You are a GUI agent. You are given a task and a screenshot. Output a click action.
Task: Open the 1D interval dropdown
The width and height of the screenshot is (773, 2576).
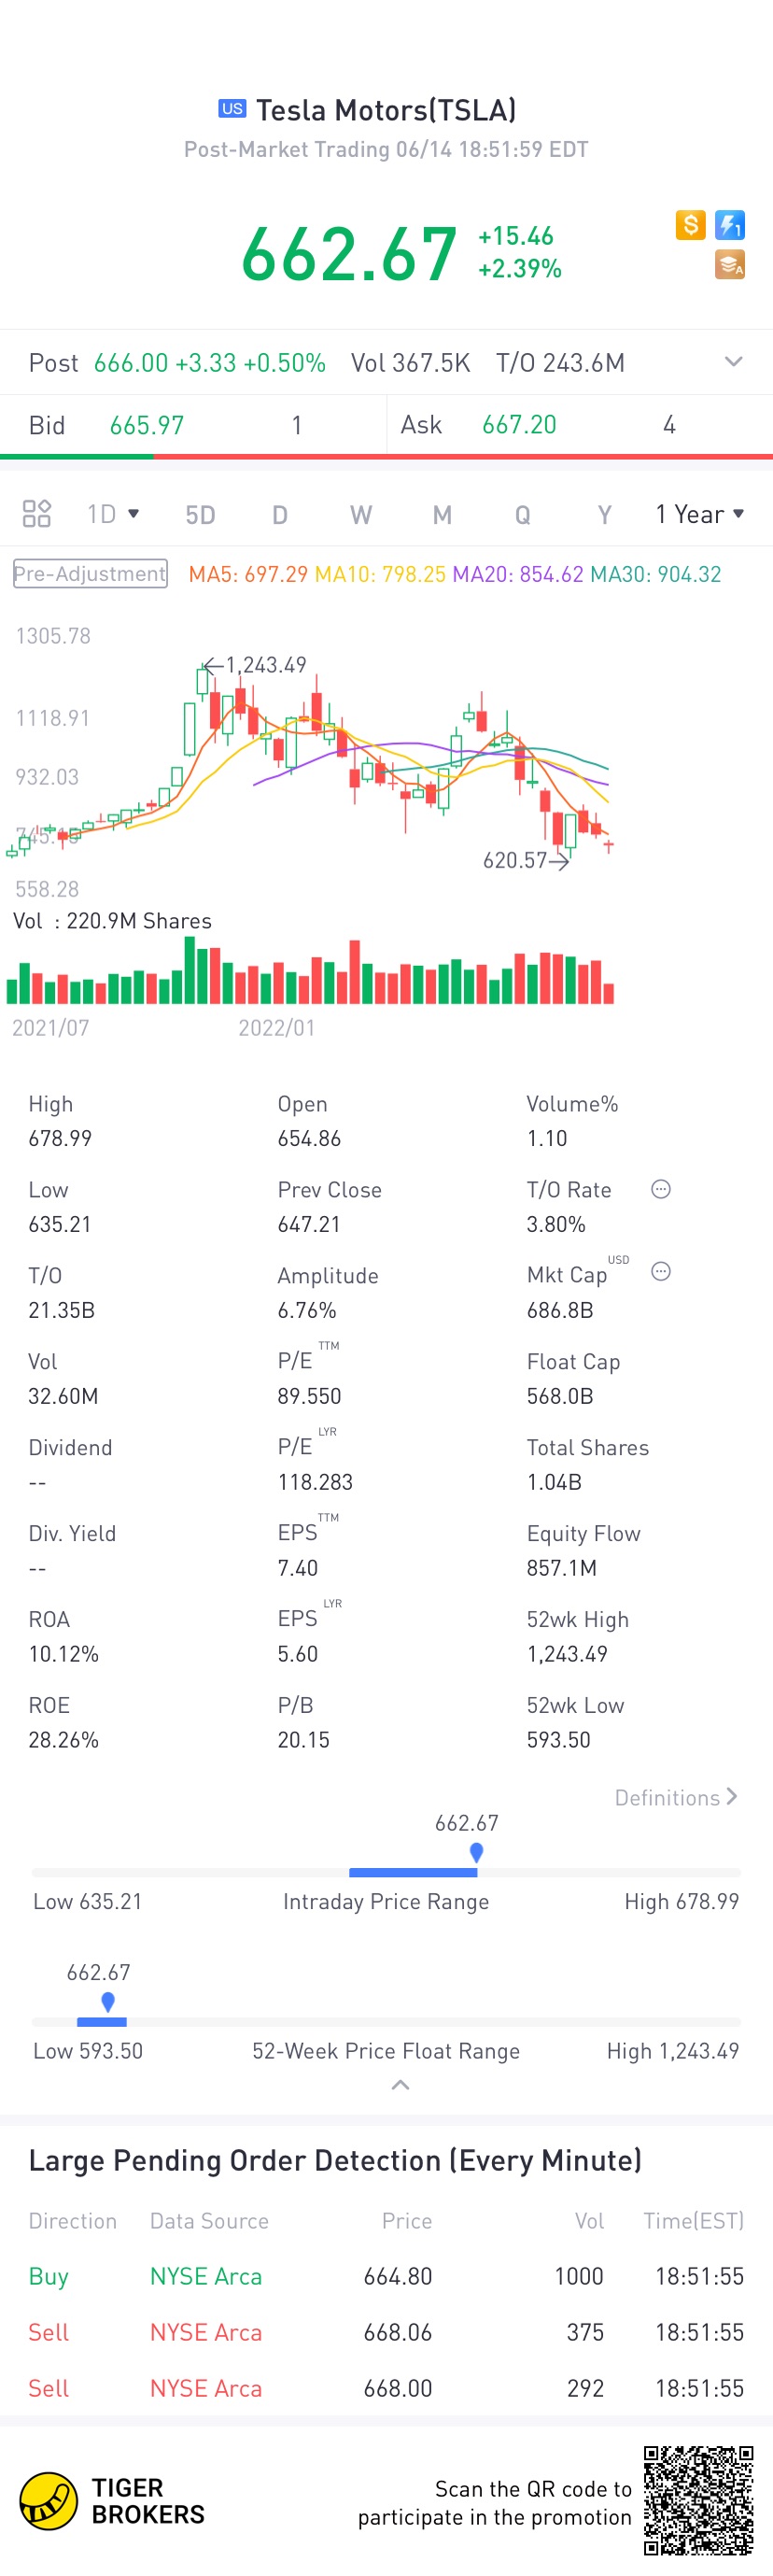point(112,514)
